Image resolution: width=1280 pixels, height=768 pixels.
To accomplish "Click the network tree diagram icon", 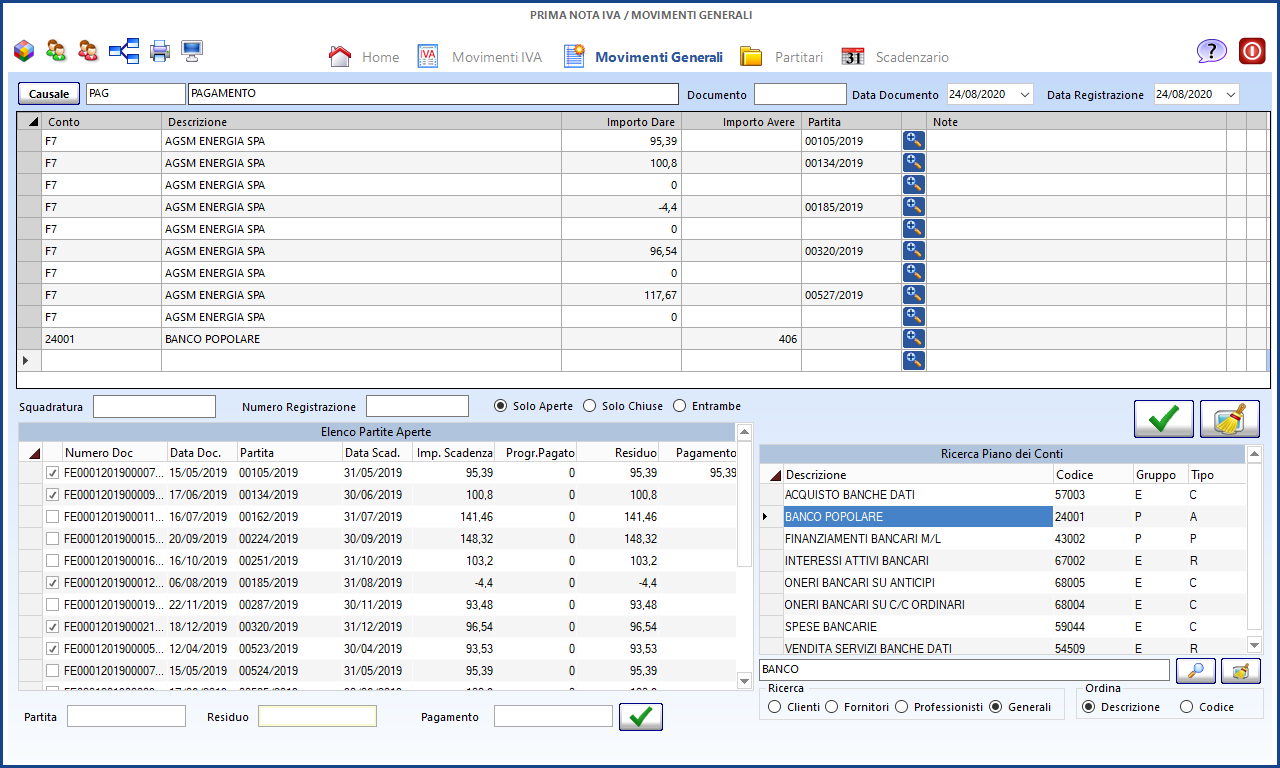I will pyautogui.click(x=124, y=50).
